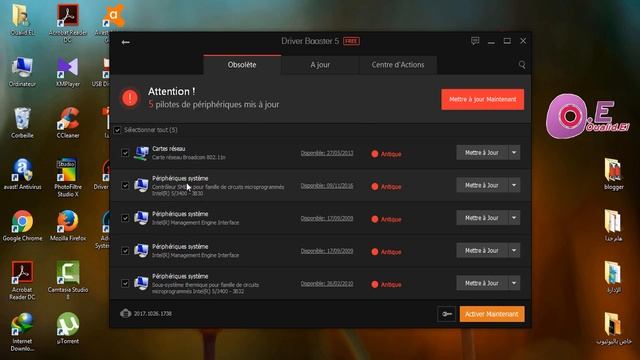Open the µTorrent desktop shortcut
The width and height of the screenshot is (640, 360).
(x=68, y=329)
